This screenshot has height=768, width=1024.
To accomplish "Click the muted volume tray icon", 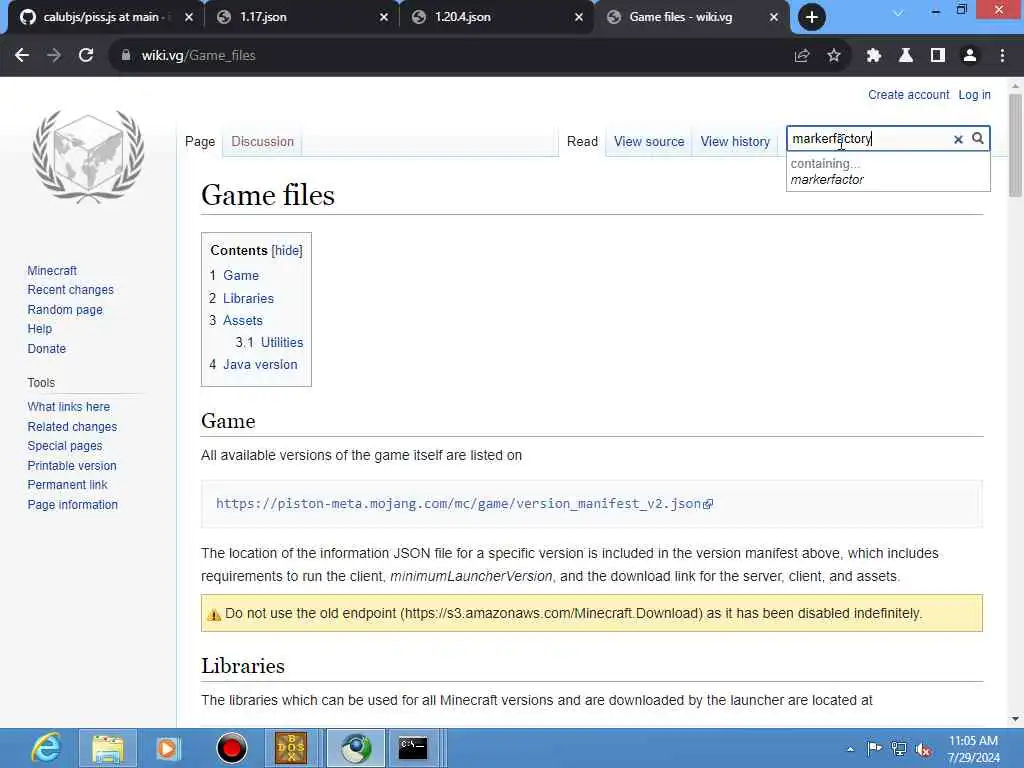I will (923, 750).
